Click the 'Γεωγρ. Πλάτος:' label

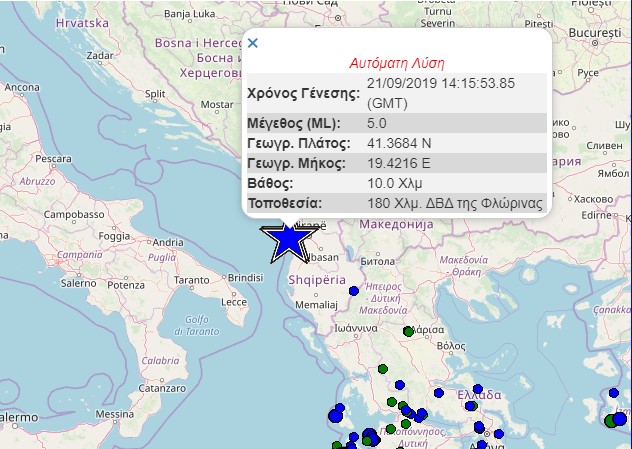tap(299, 143)
